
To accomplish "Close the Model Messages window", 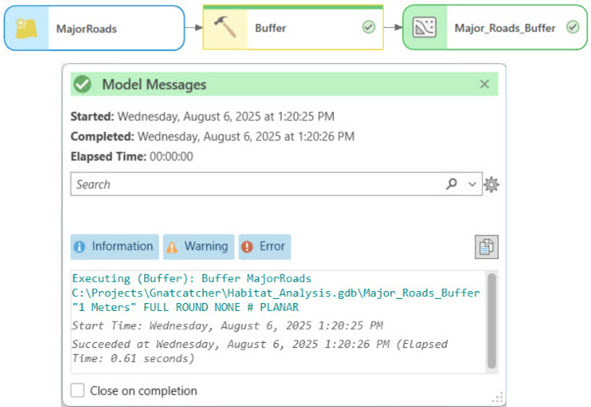I will coord(484,84).
